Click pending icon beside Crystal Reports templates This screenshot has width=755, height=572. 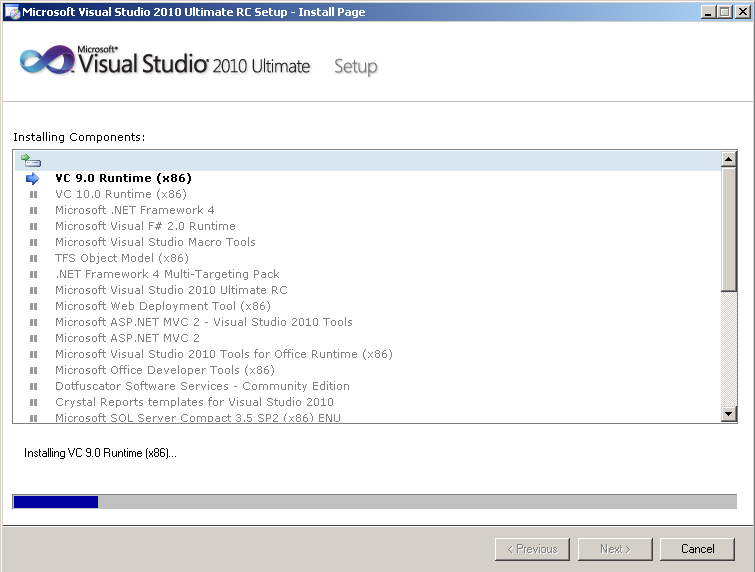(33, 402)
